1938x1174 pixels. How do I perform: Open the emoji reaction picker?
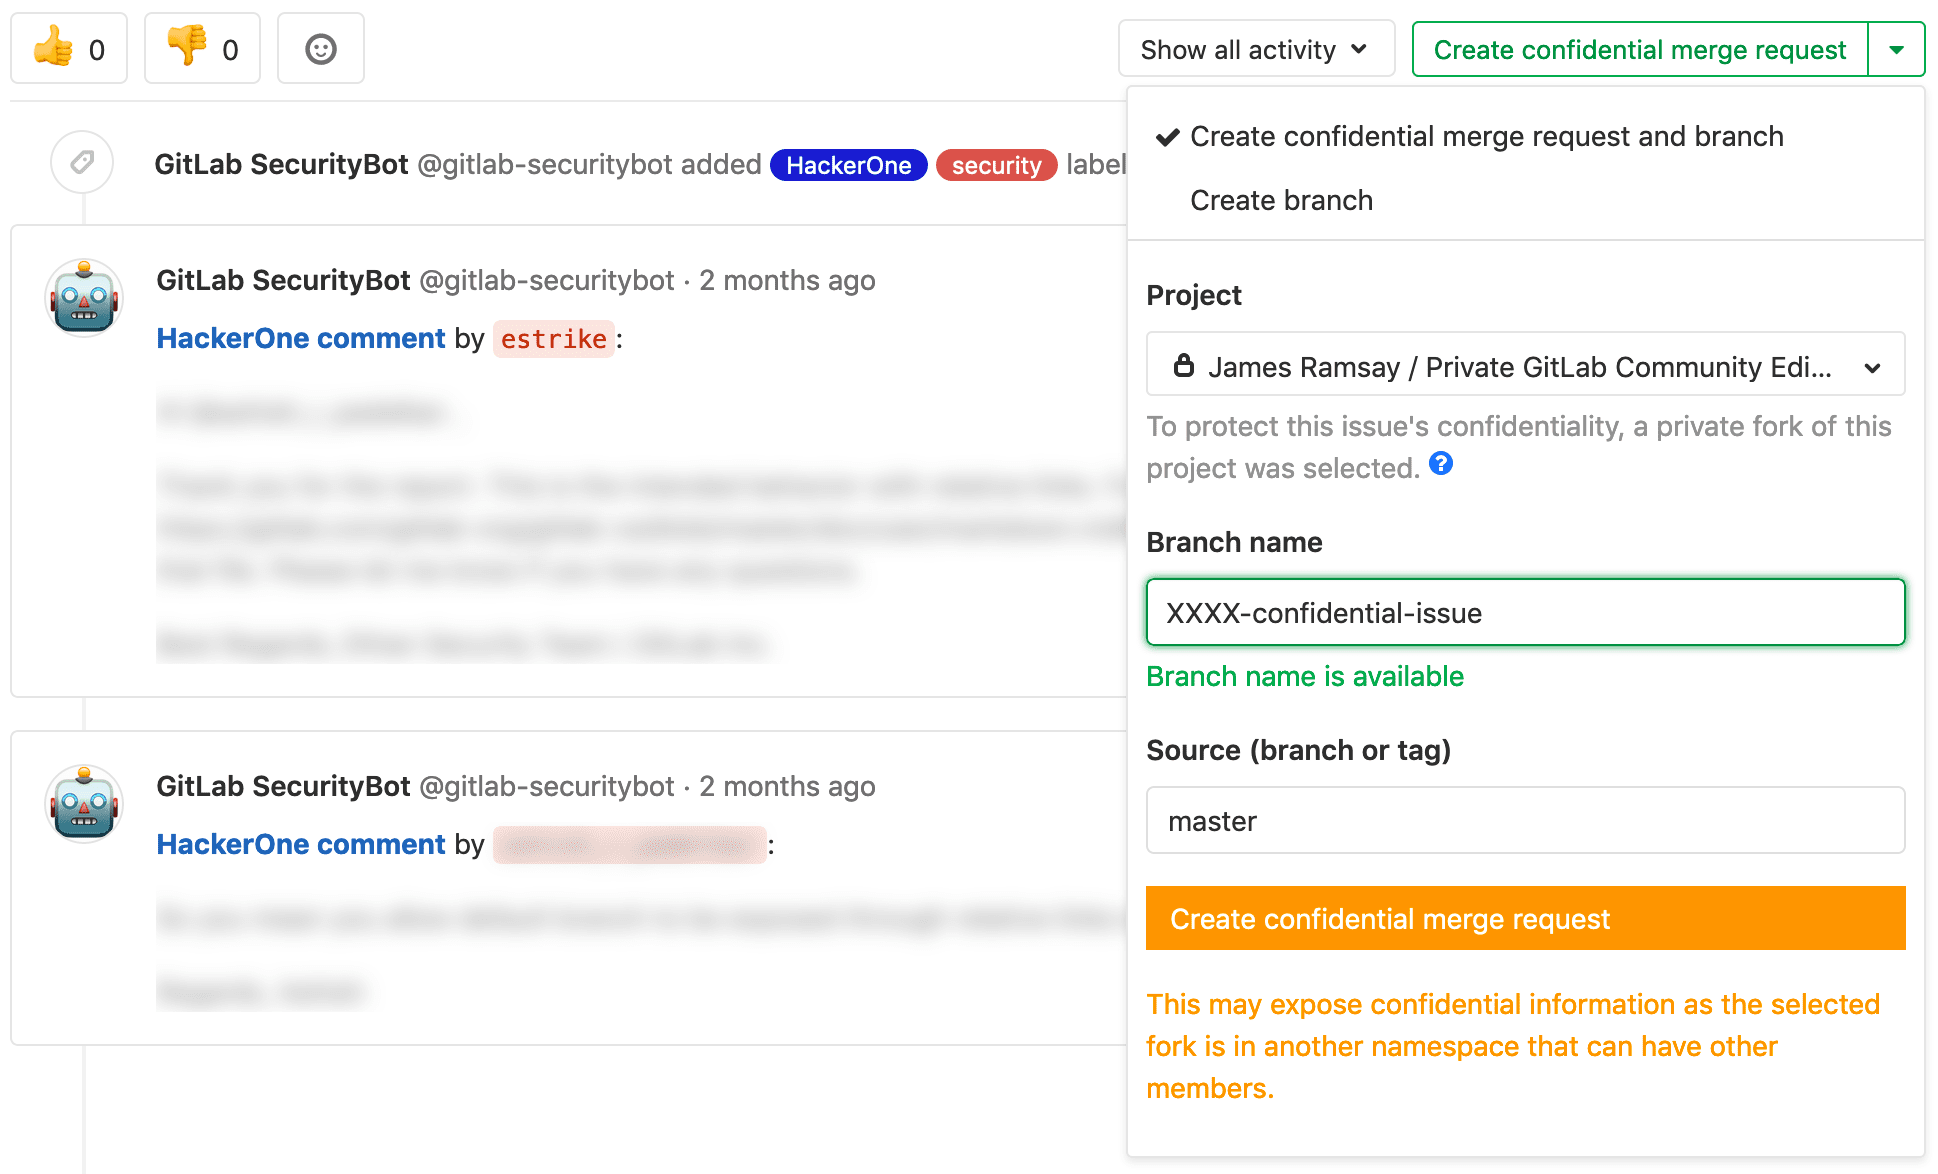(320, 48)
